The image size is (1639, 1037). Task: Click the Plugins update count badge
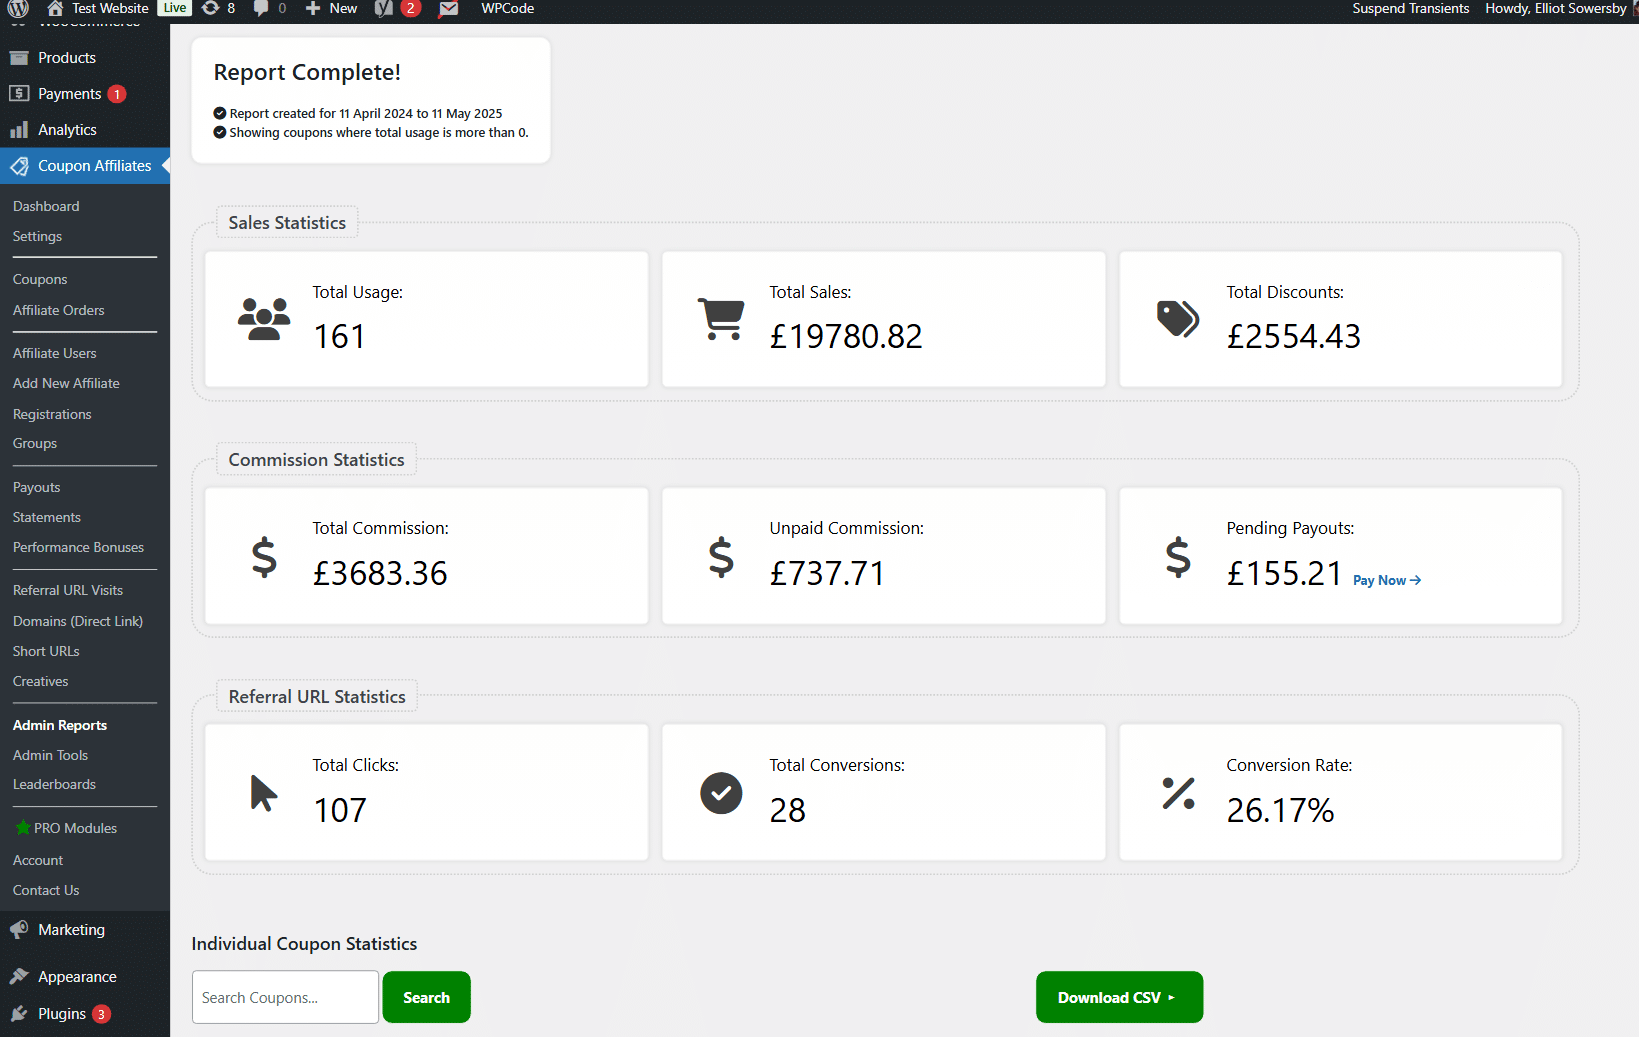(101, 1014)
